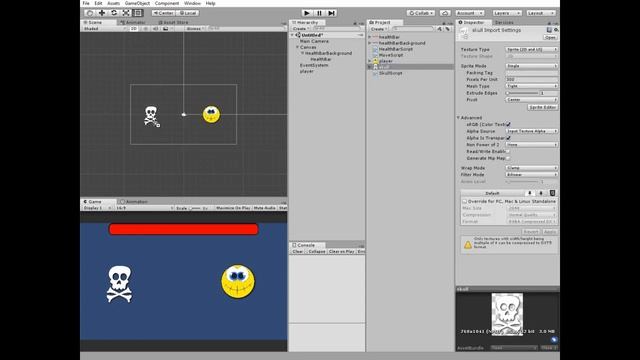Select the Hand tool in toolbar
640x360 pixels.
click(90, 13)
